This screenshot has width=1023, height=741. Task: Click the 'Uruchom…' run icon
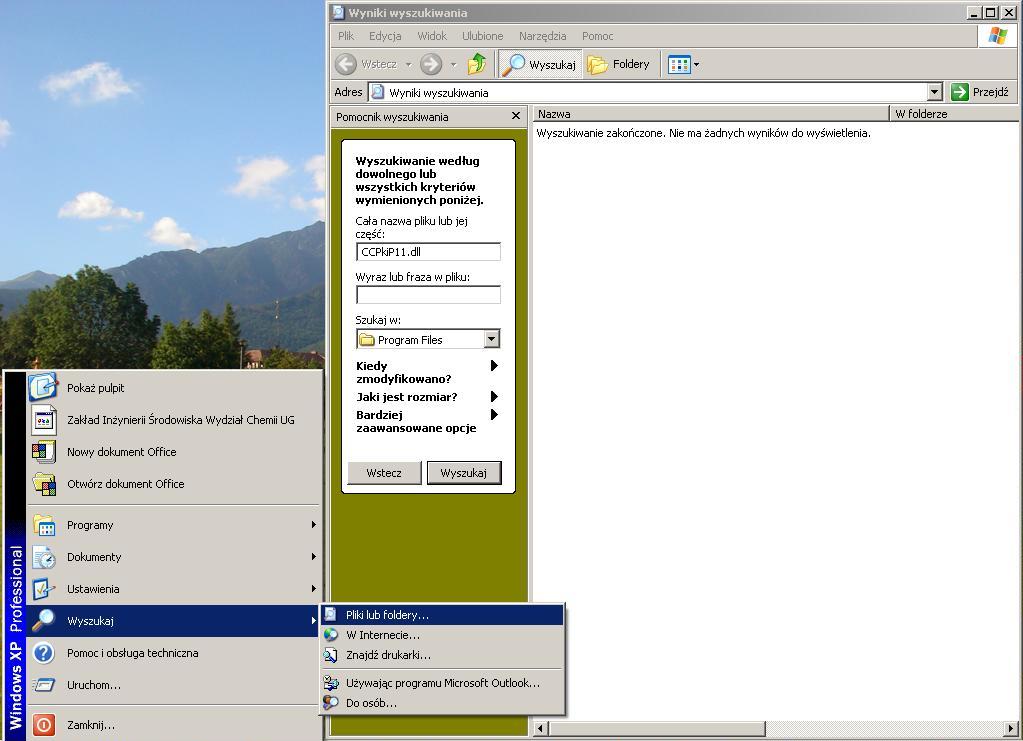(44, 685)
